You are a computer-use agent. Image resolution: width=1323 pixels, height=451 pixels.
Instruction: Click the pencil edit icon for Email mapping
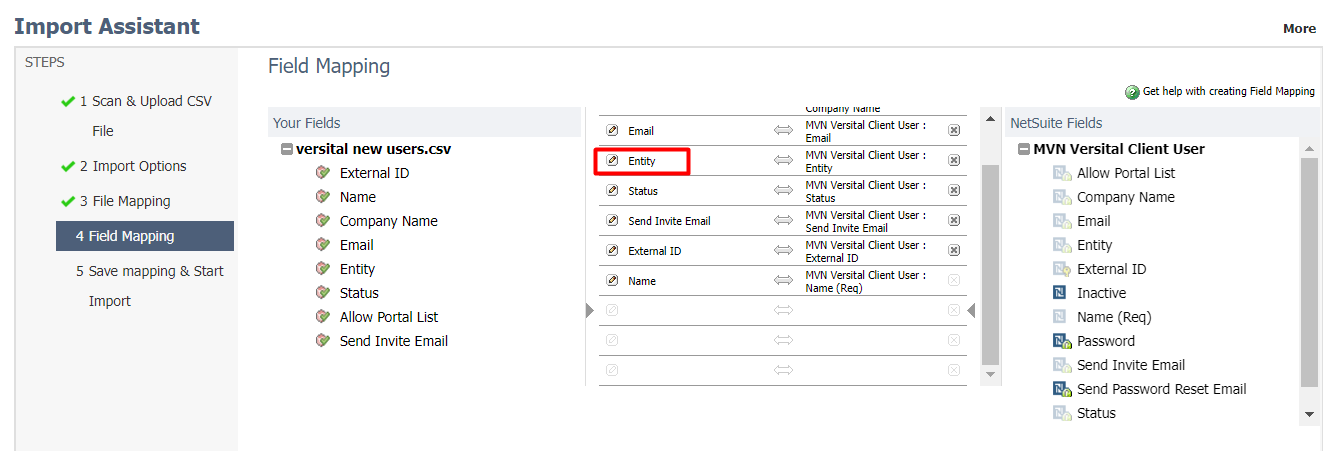click(613, 131)
